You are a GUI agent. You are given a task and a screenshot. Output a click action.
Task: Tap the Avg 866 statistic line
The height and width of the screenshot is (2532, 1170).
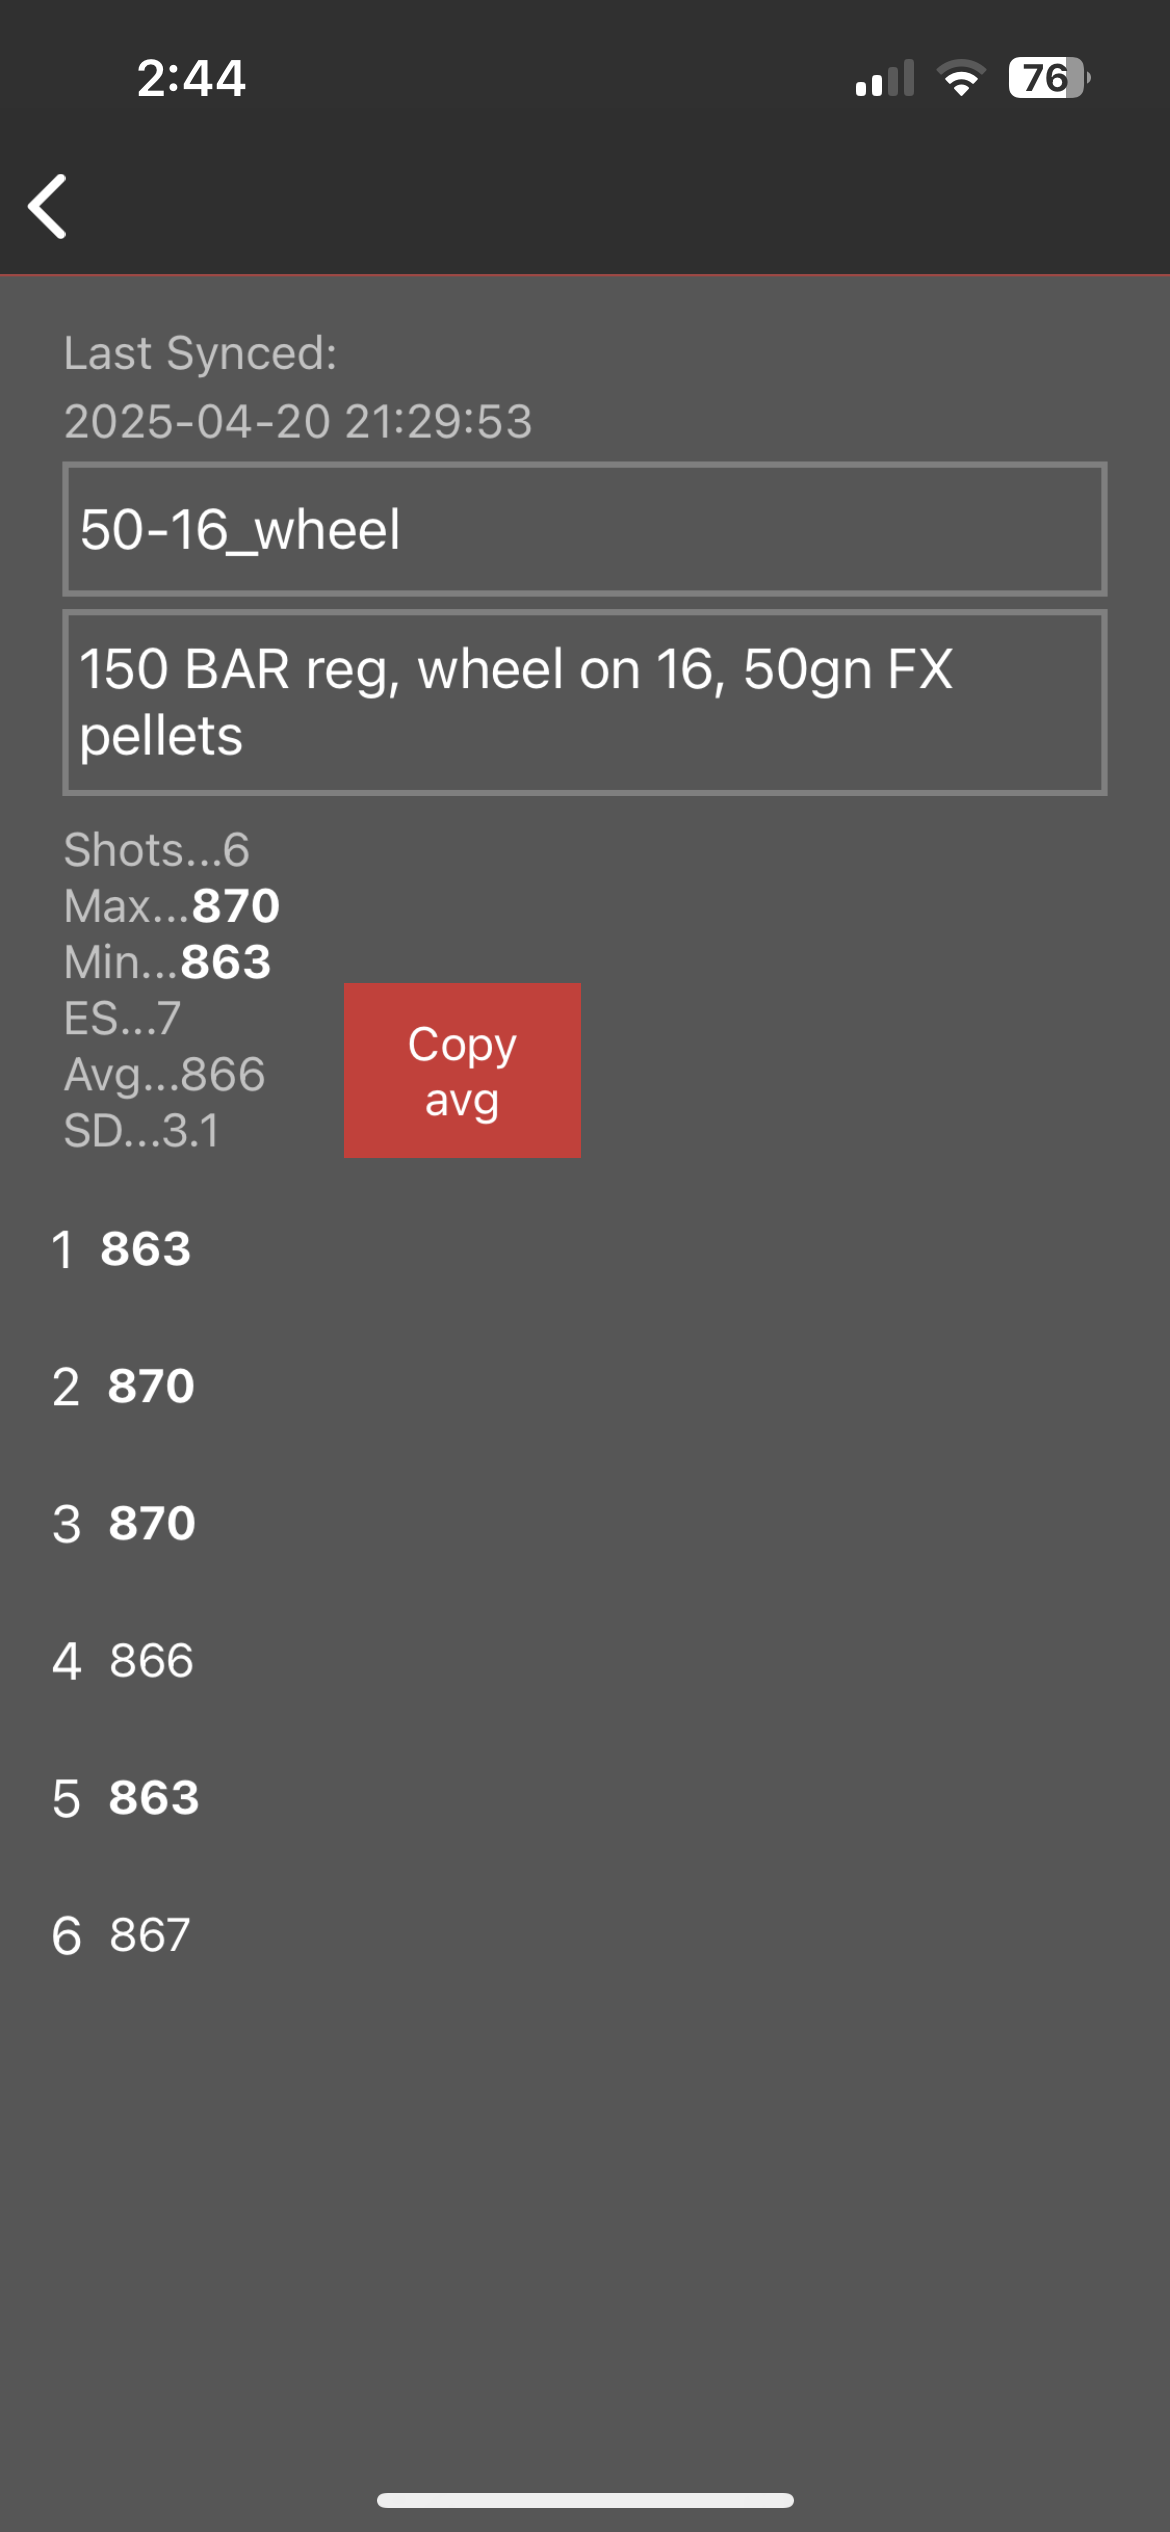pyautogui.click(x=165, y=1075)
